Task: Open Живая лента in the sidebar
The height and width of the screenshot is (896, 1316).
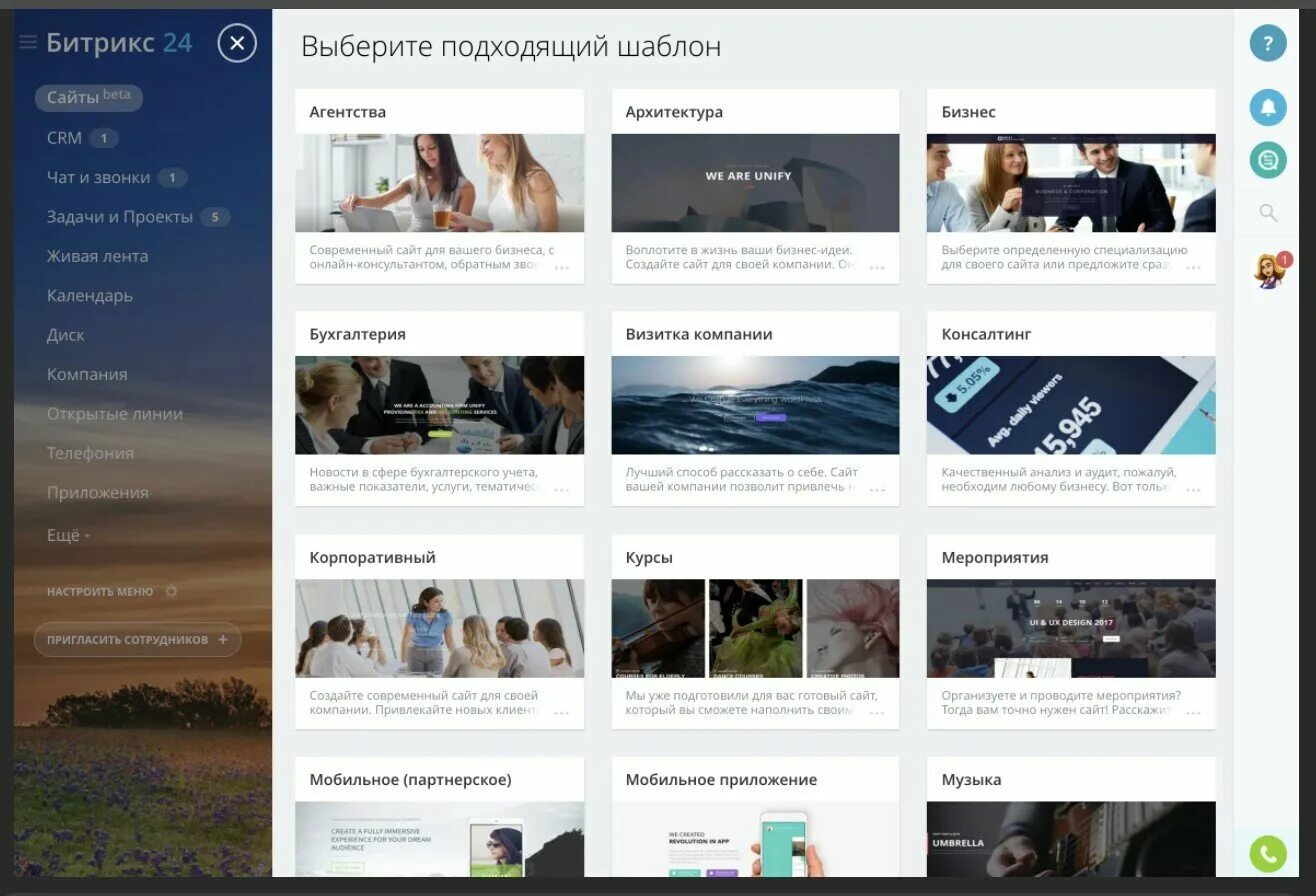Action: (97, 256)
